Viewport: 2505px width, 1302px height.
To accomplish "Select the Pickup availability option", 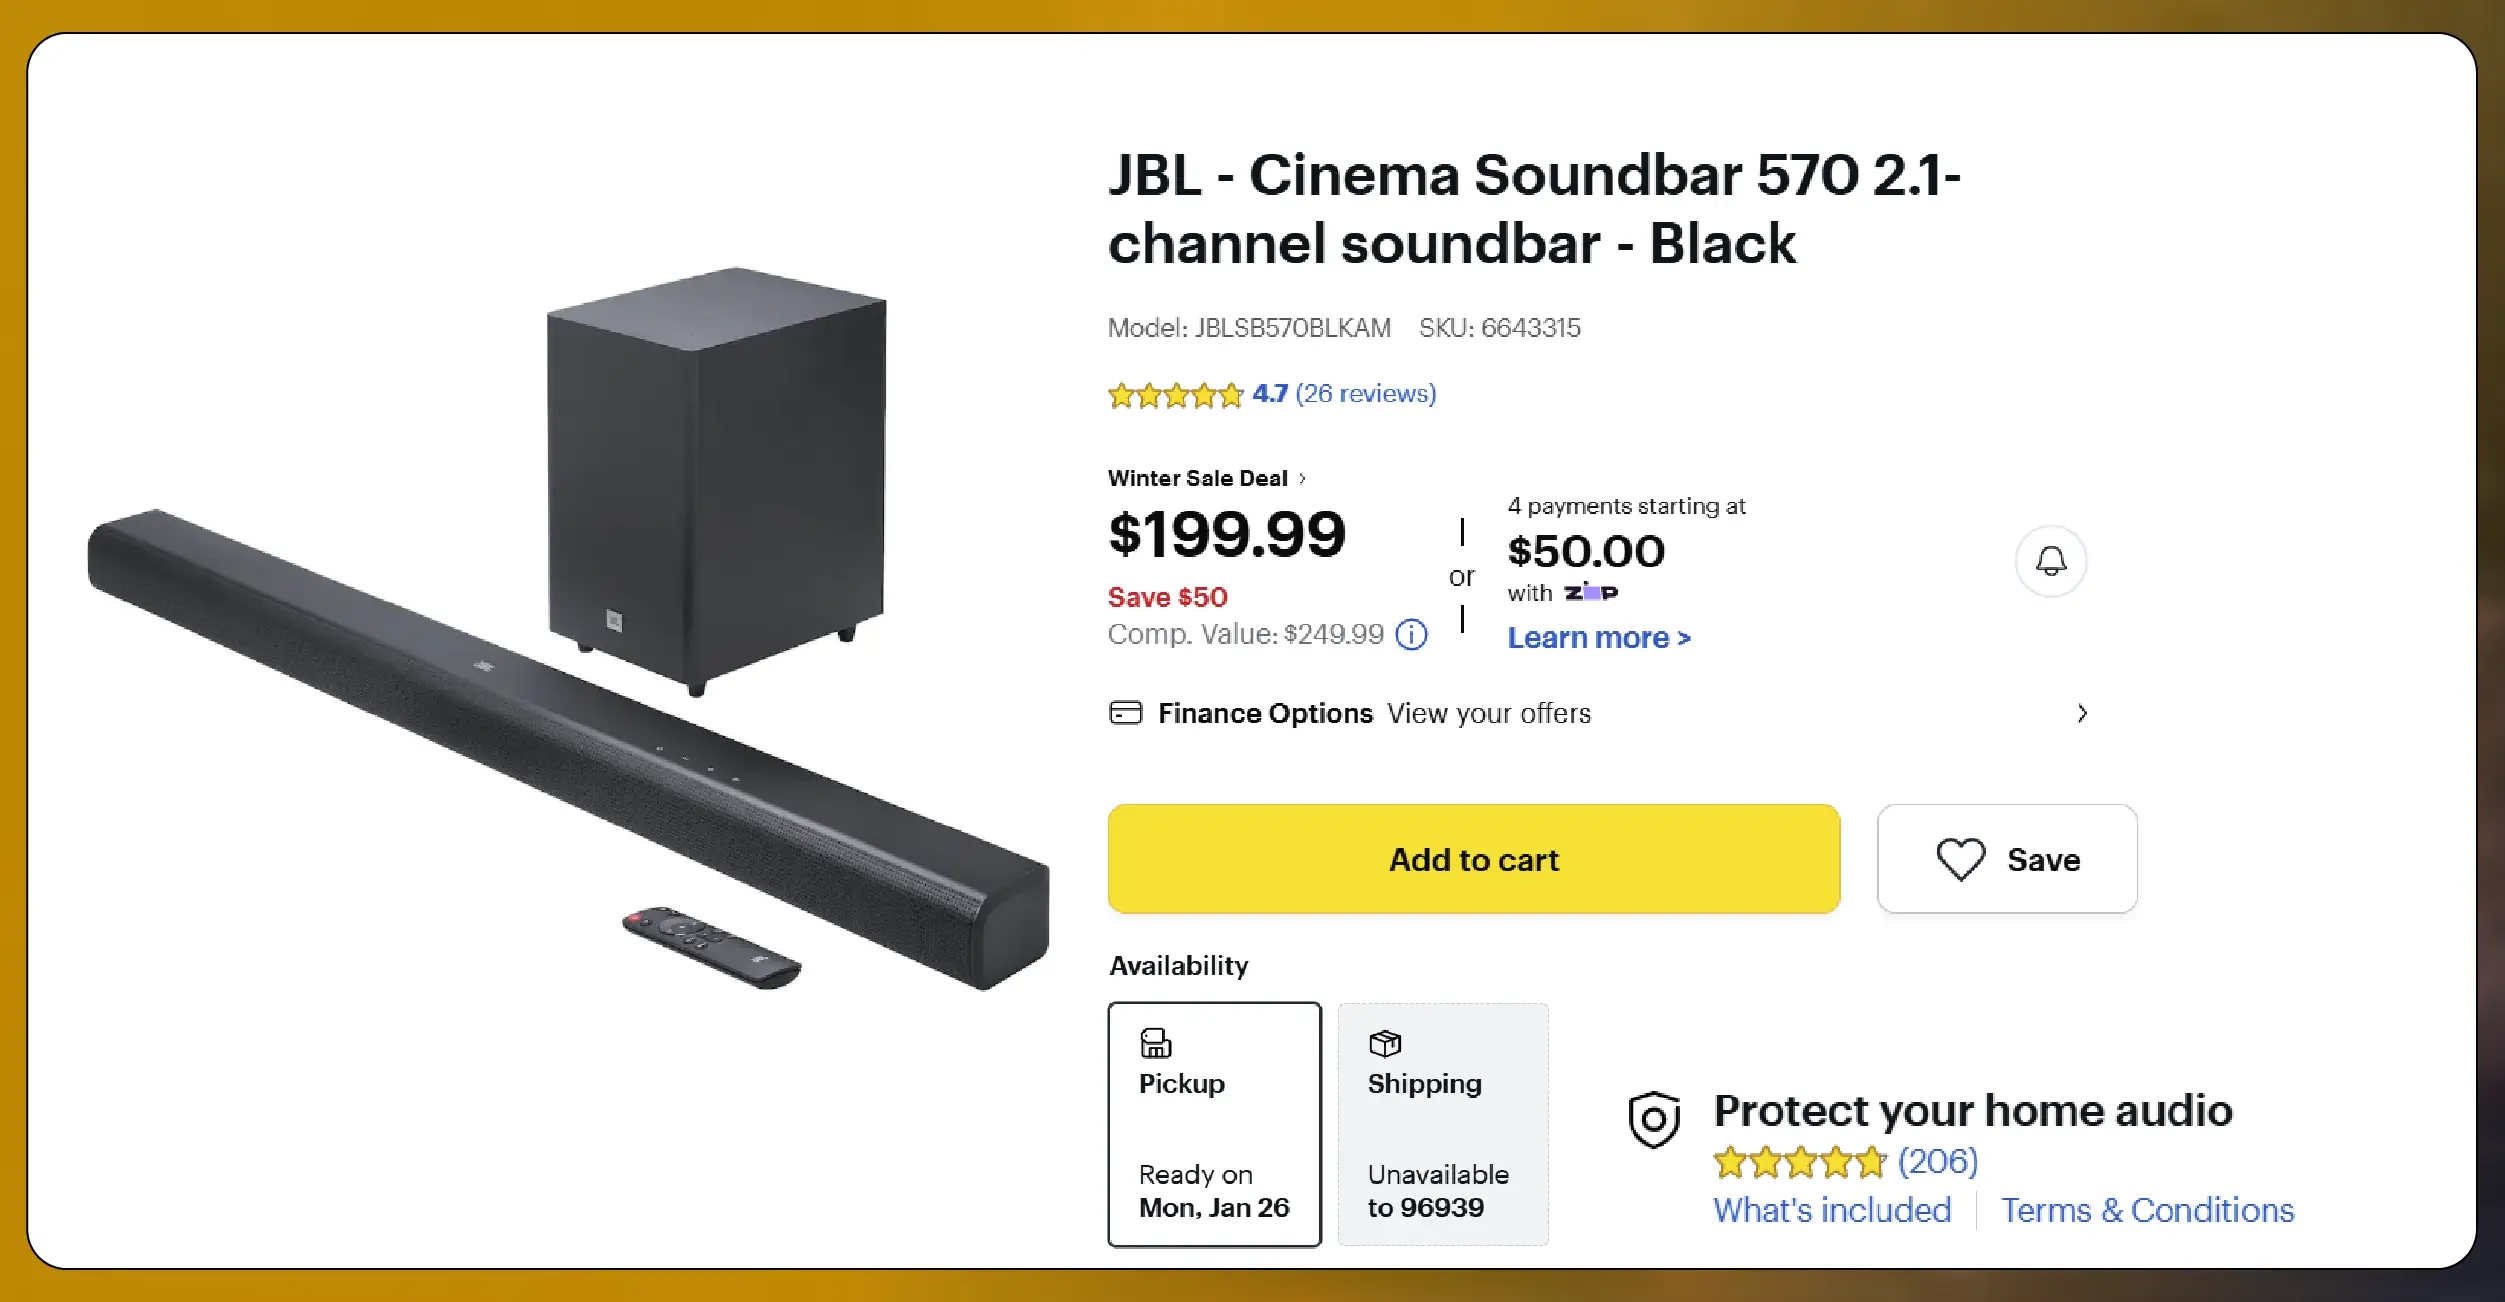I will tap(1214, 1124).
